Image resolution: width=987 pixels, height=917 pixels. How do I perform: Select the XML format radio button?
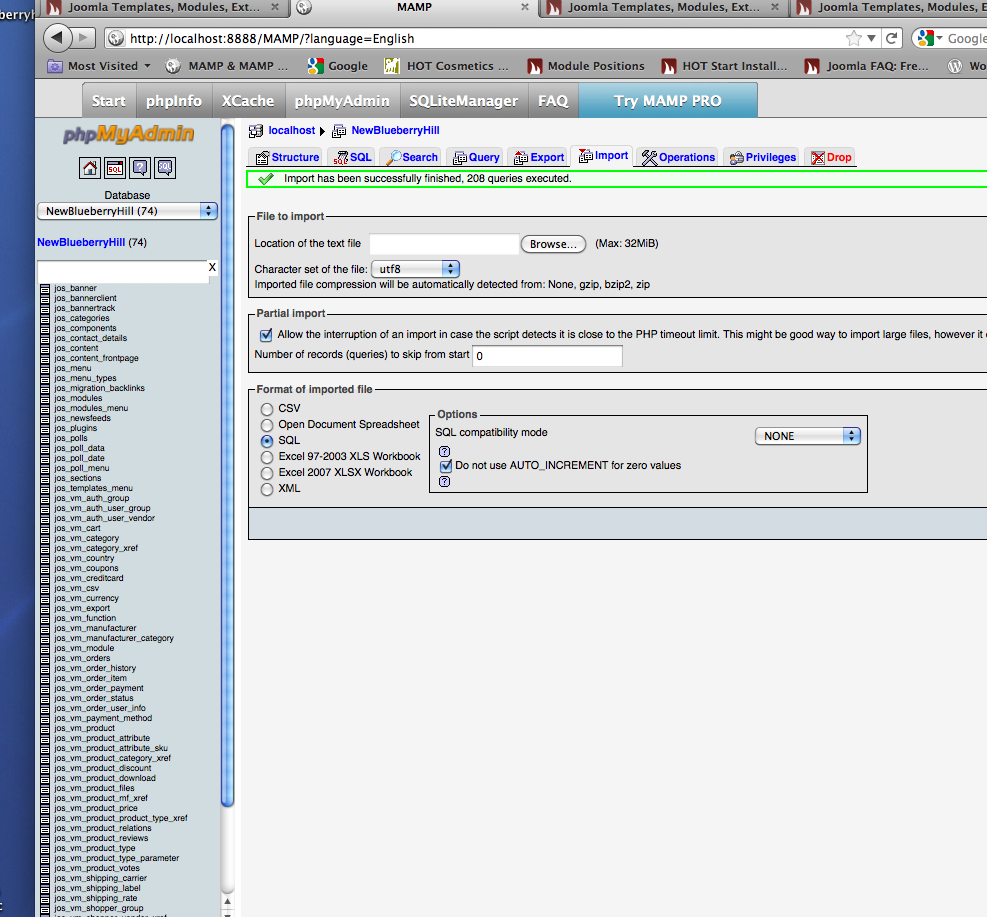(267, 489)
